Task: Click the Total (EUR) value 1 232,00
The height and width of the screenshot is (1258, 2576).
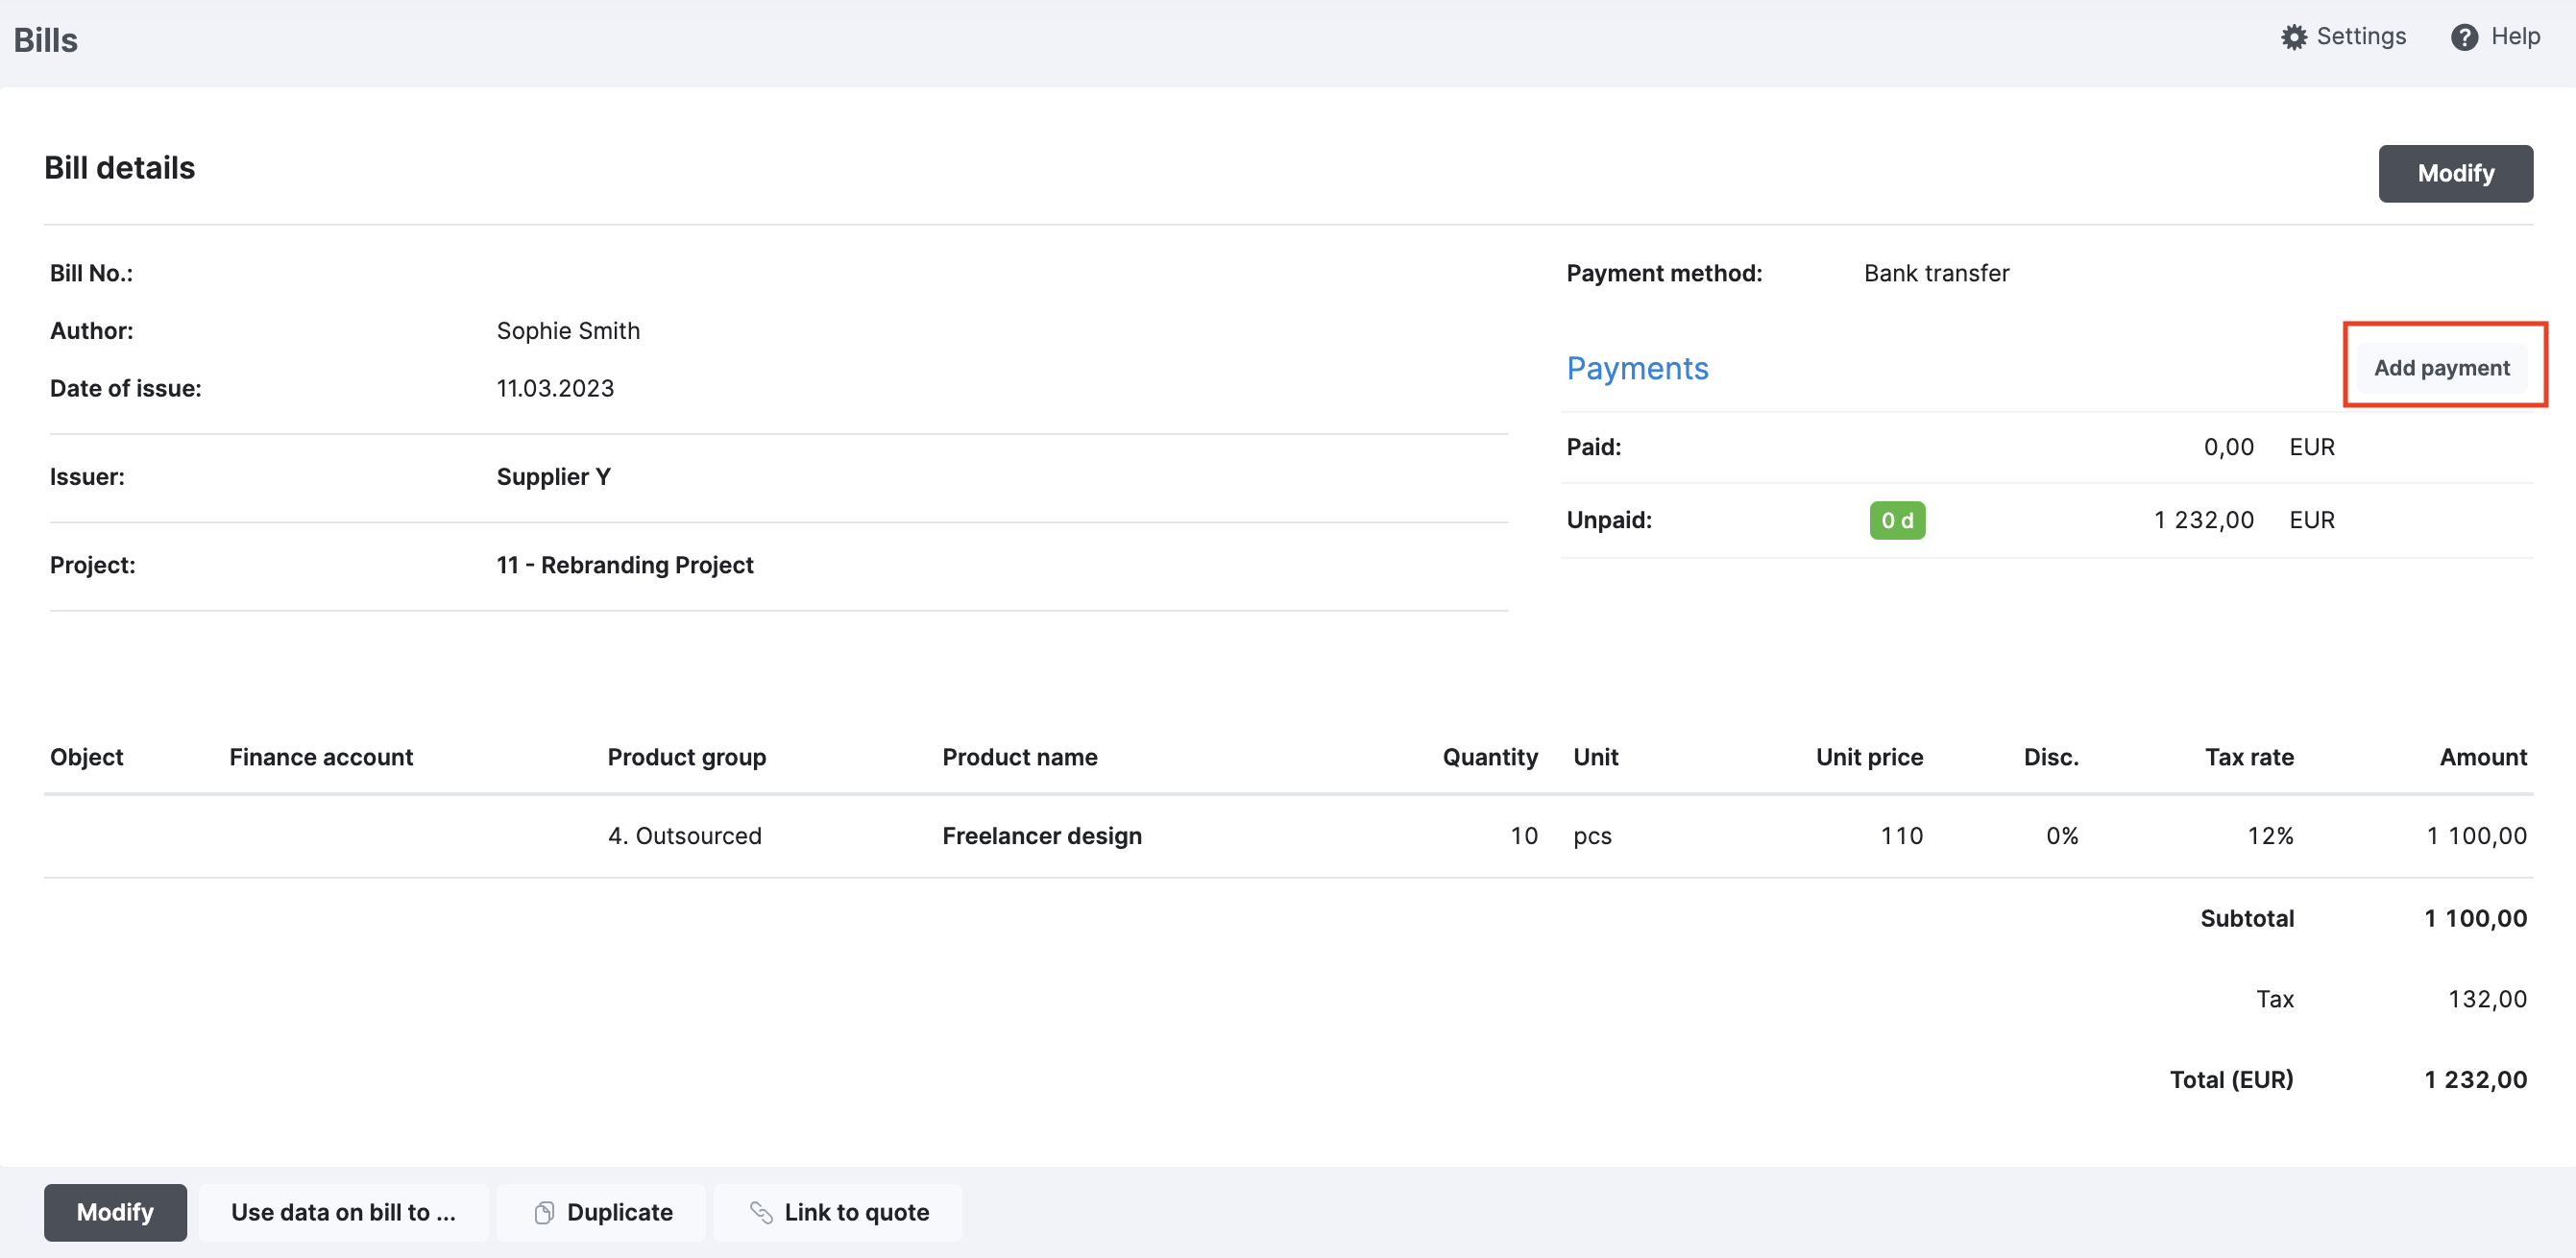Action: point(2475,1079)
